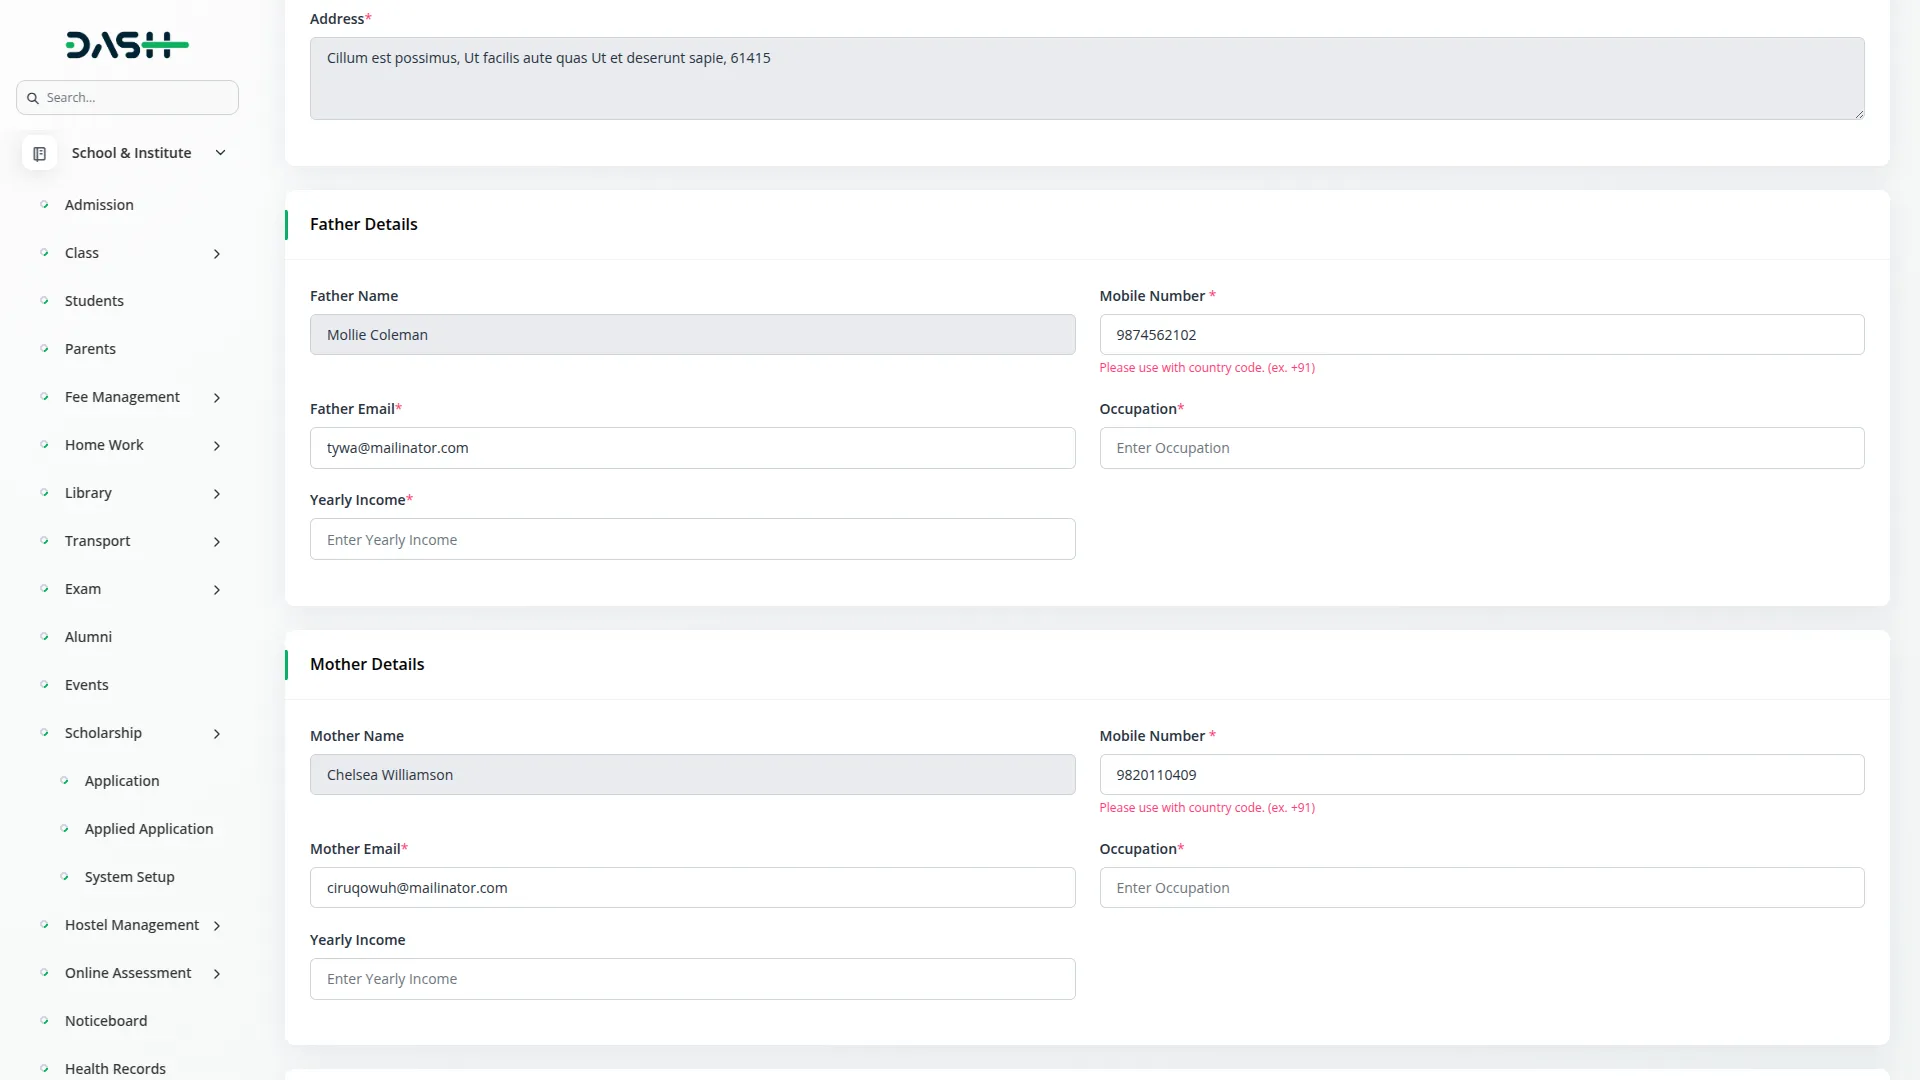This screenshot has height=1080, width=1920.
Task: Click the search magnifier icon
Action: pyautogui.click(x=33, y=98)
